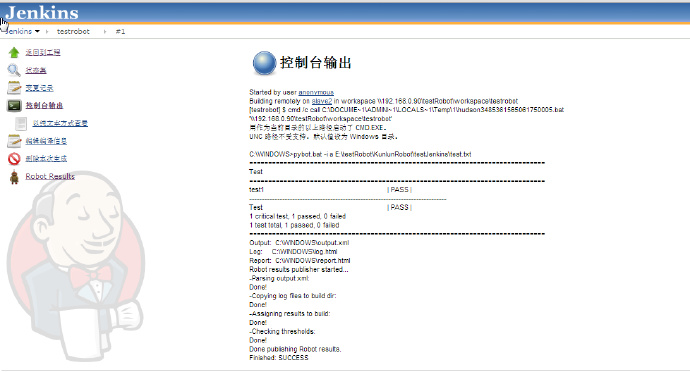Click '-Assigning results to build:' line
This screenshot has width=690, height=372.
[290, 313]
